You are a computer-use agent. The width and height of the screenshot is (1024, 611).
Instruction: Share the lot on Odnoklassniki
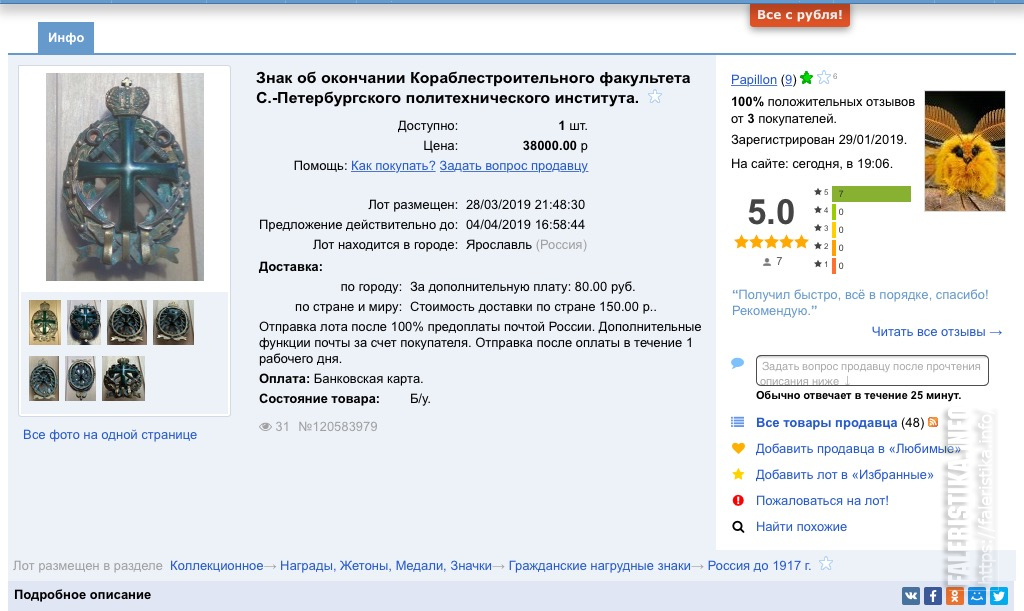pyautogui.click(x=954, y=596)
